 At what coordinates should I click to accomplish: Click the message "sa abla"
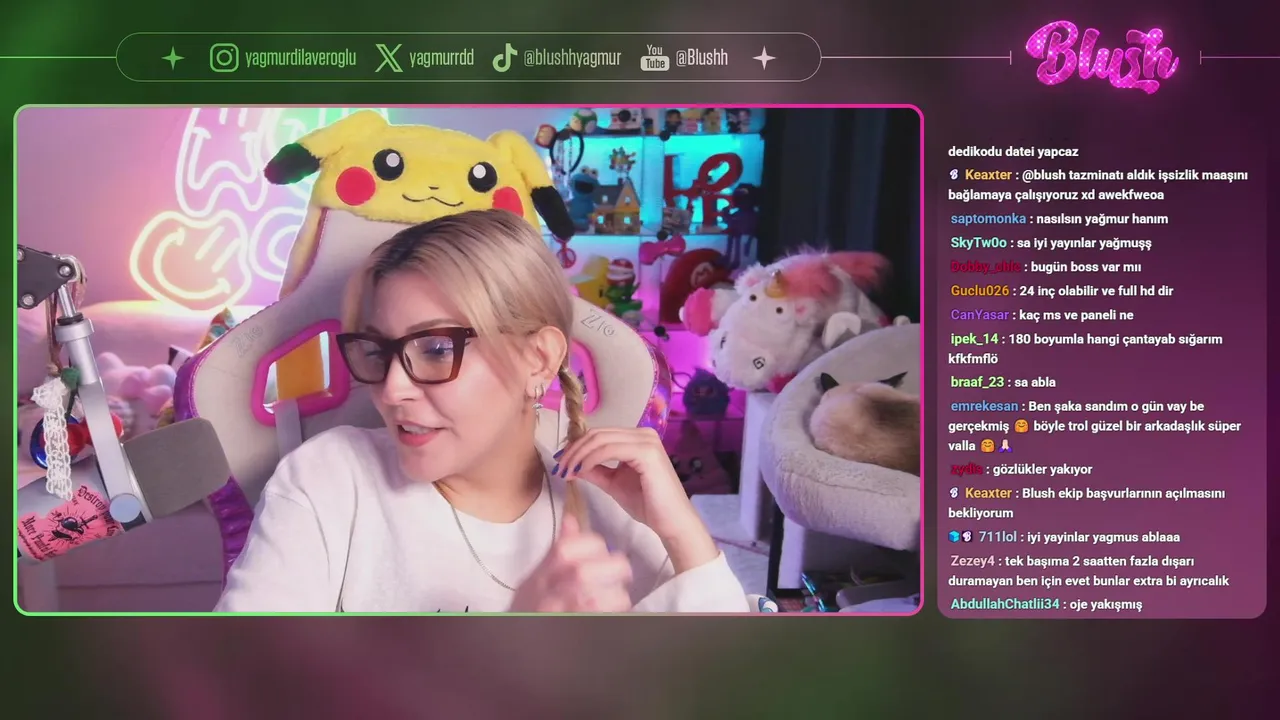pos(1034,382)
